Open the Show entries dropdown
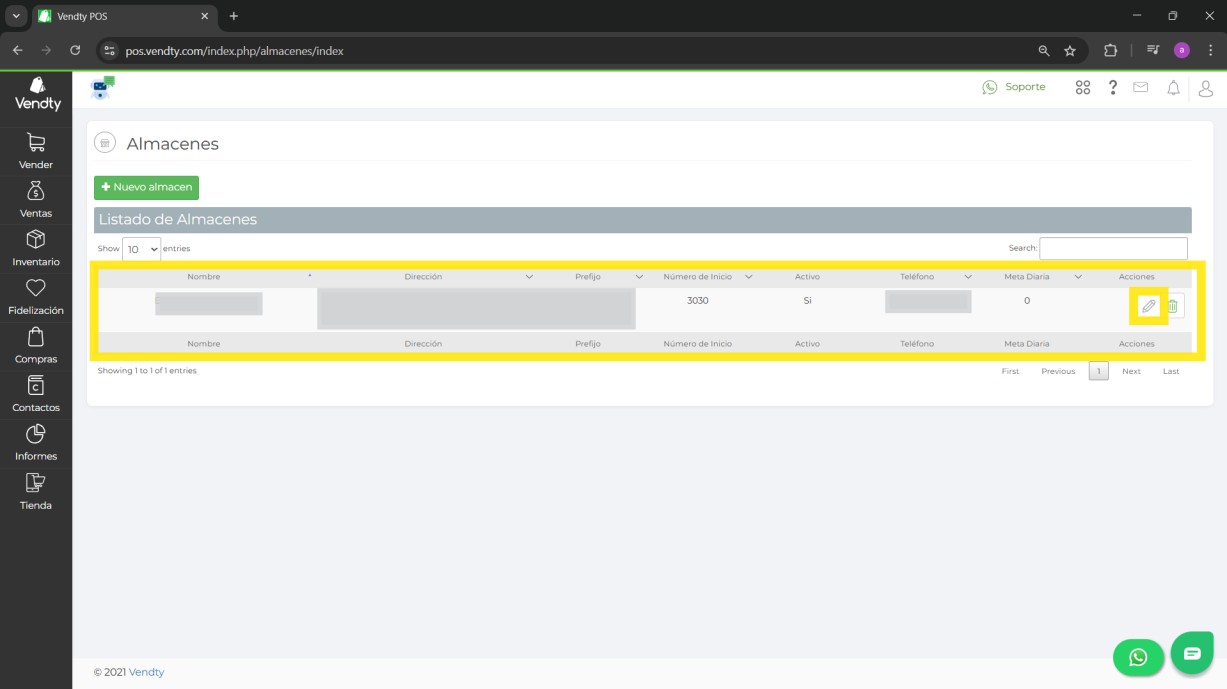Screen dimensions: 1227x689 pos(141,249)
